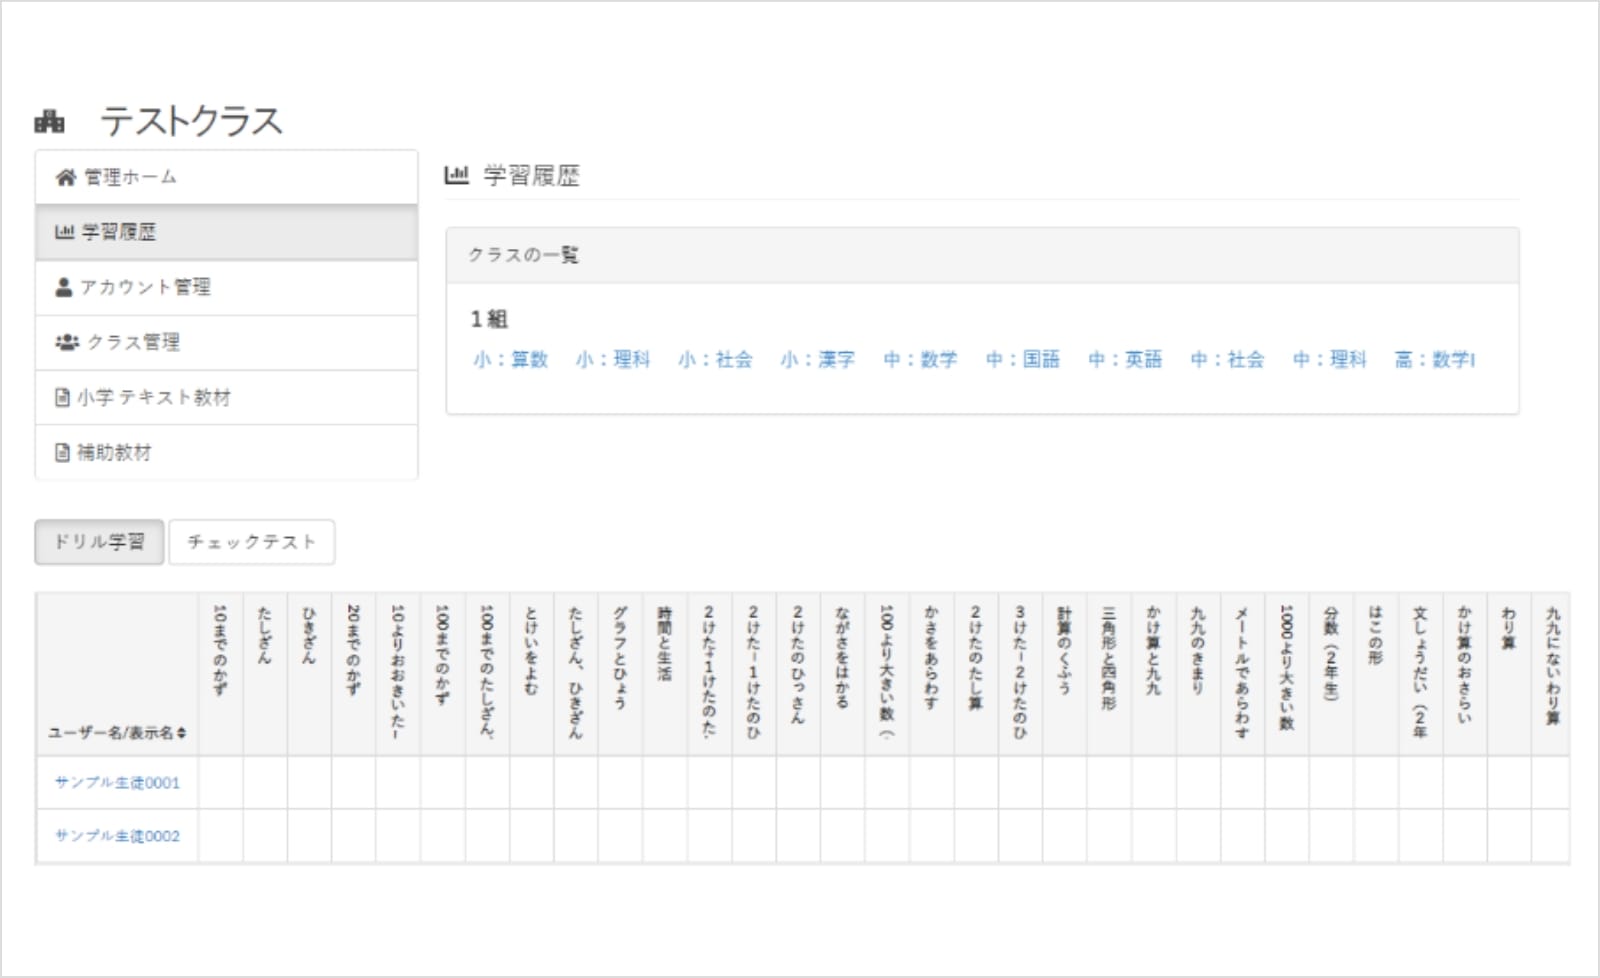Viewport: 1600px width, 978px height.
Task: Open the 小：算数 subject link
Action: 510,359
